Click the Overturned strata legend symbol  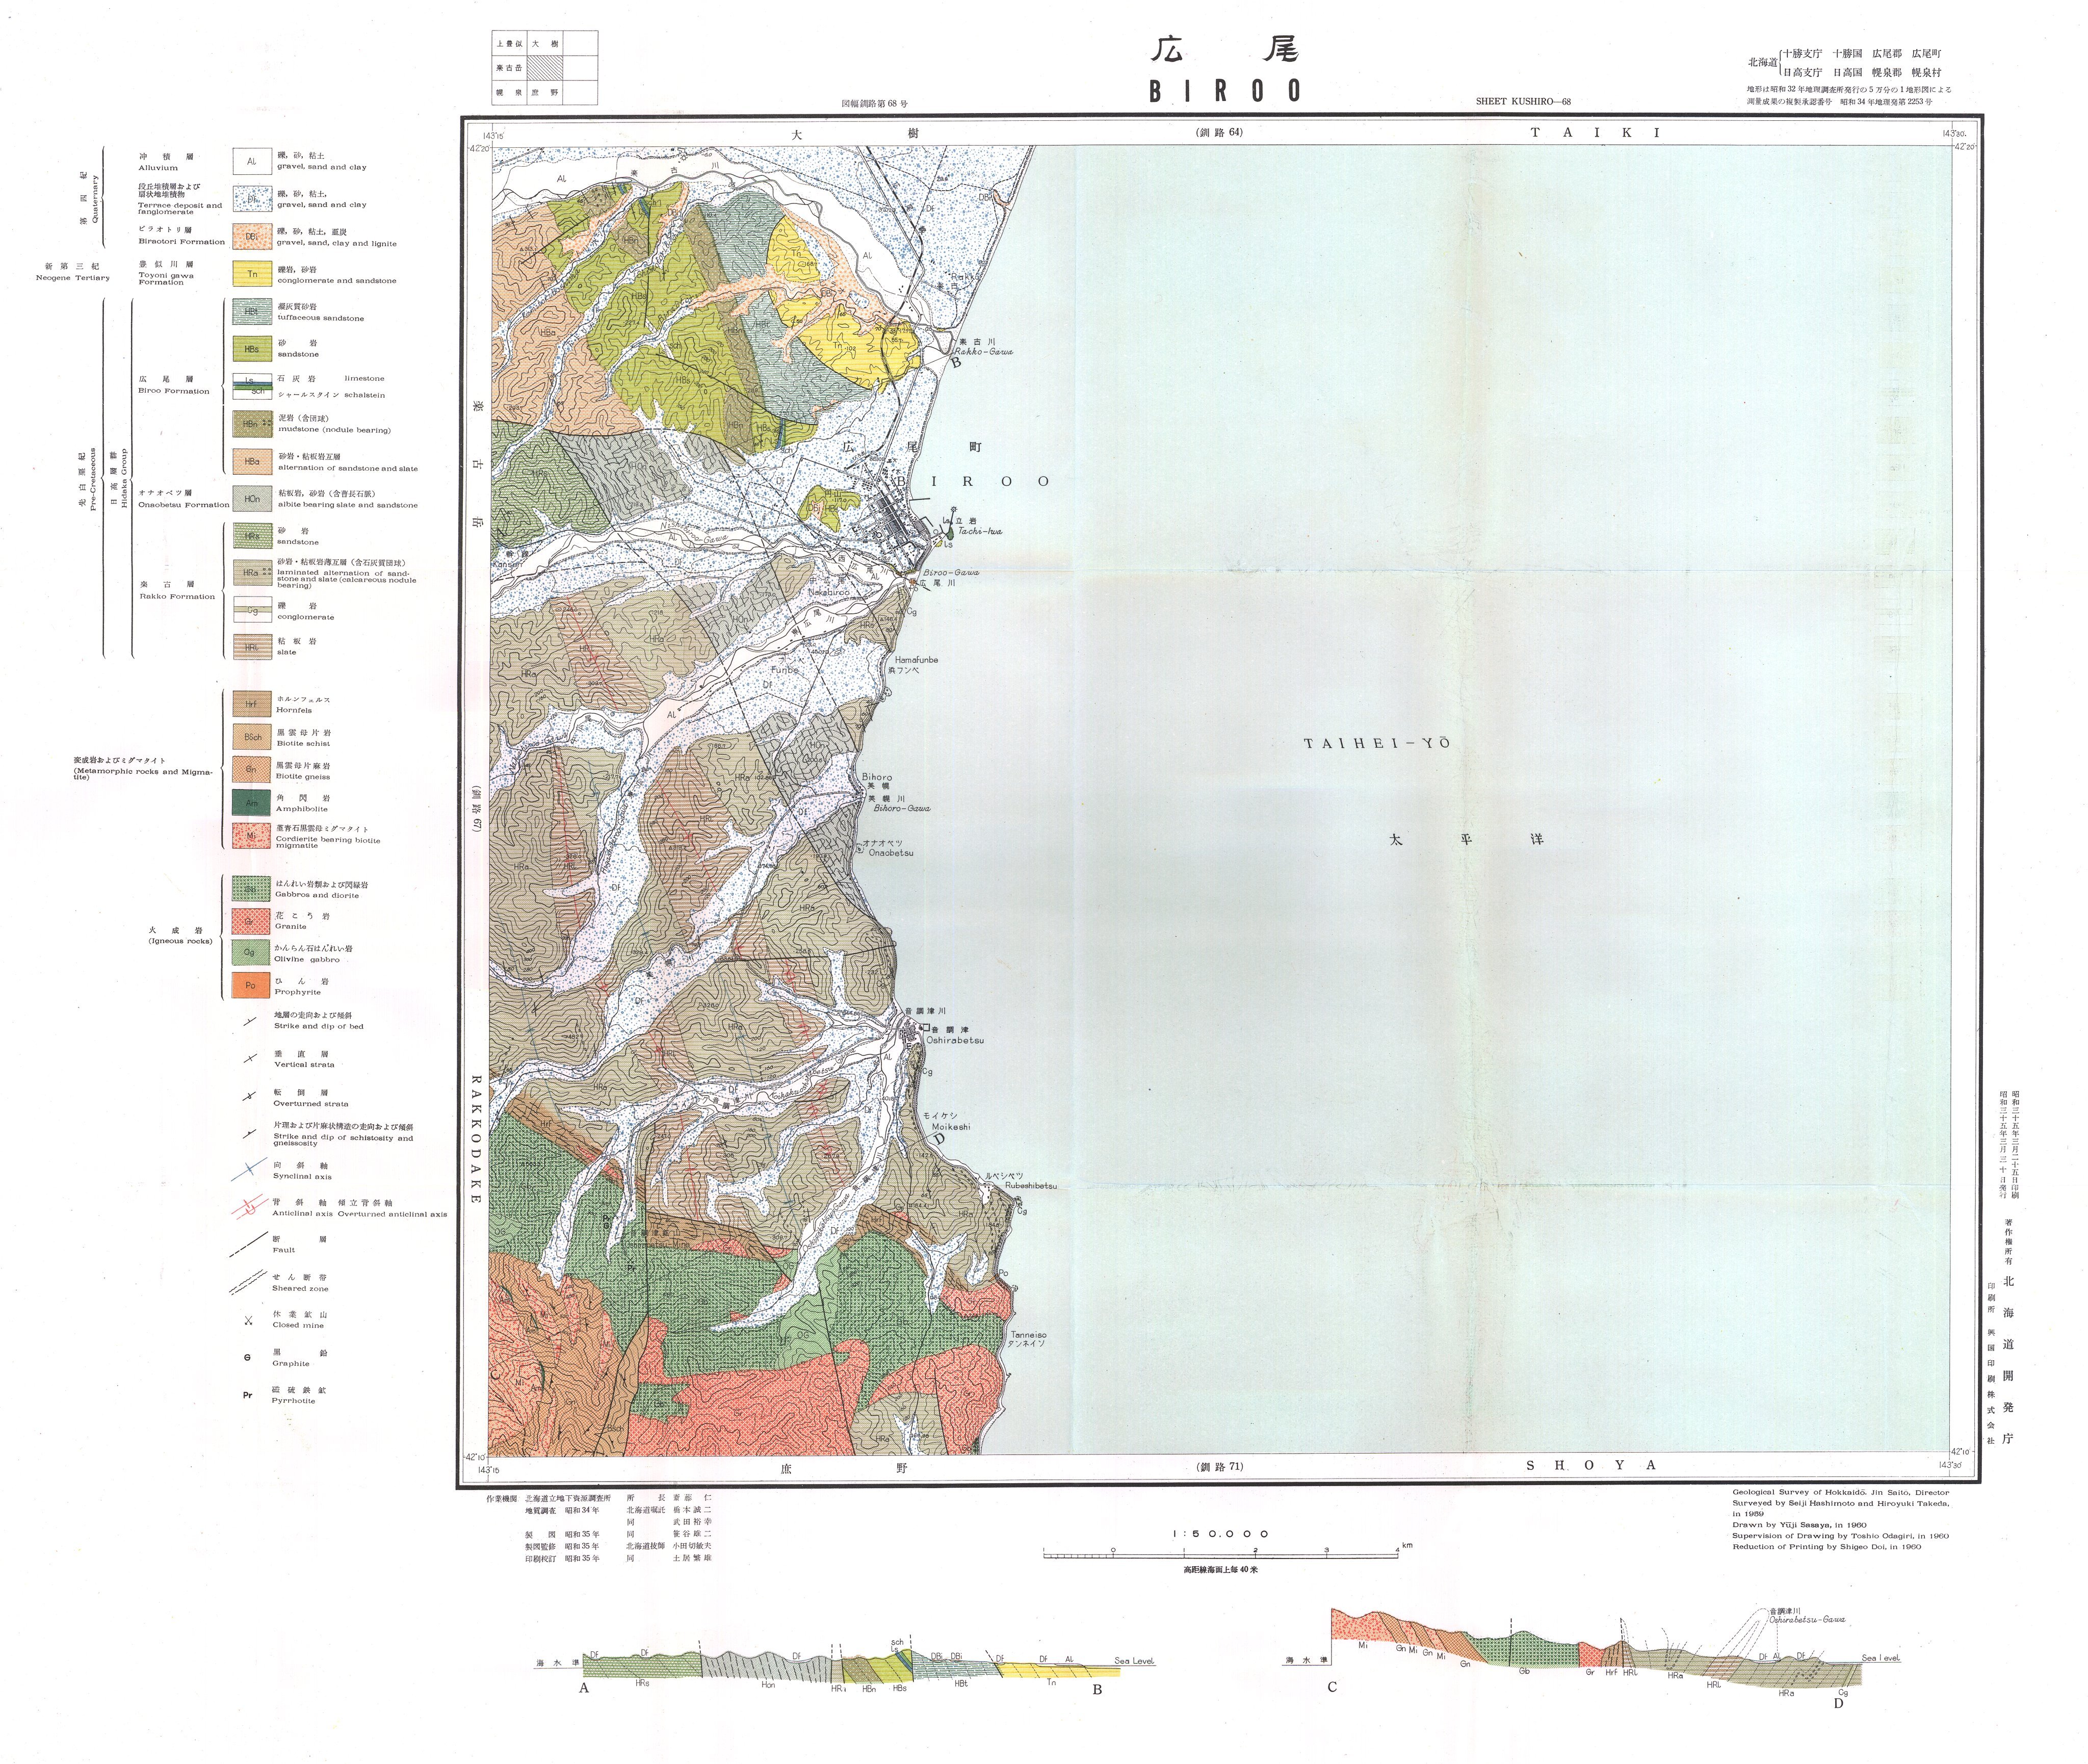tap(248, 1097)
